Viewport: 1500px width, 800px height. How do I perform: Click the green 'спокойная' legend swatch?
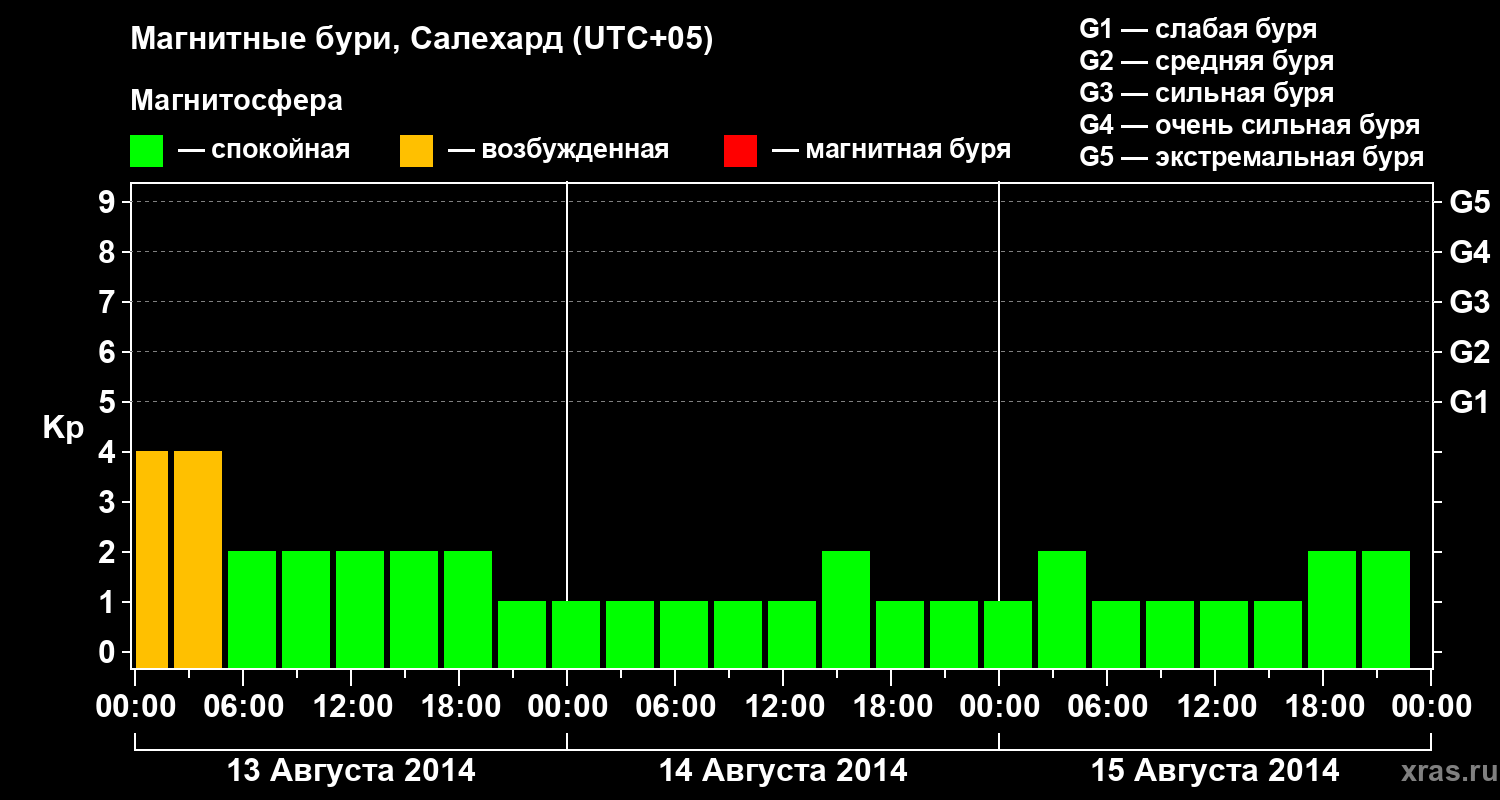(146, 151)
